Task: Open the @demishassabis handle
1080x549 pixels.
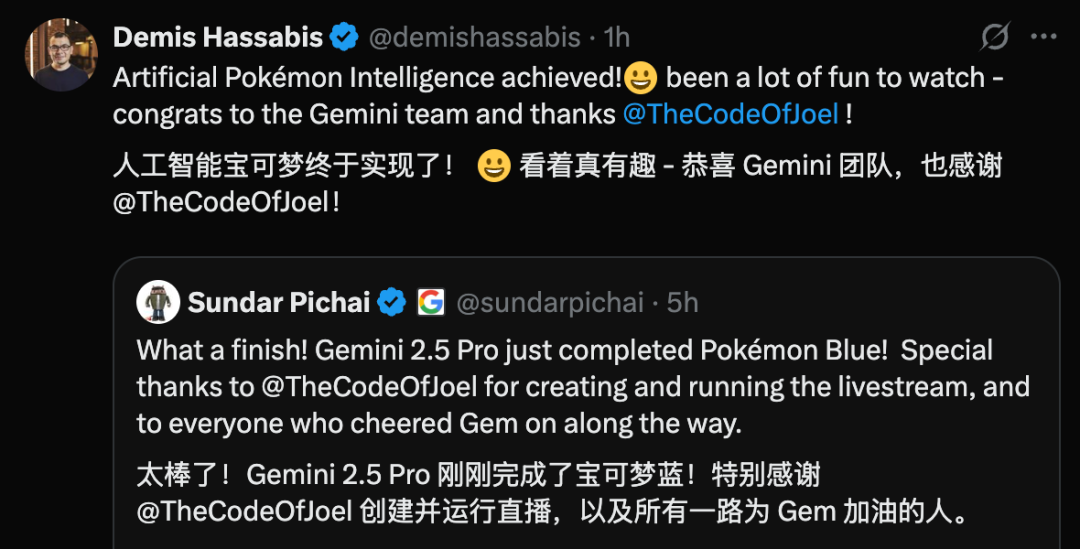Action: pos(475,37)
